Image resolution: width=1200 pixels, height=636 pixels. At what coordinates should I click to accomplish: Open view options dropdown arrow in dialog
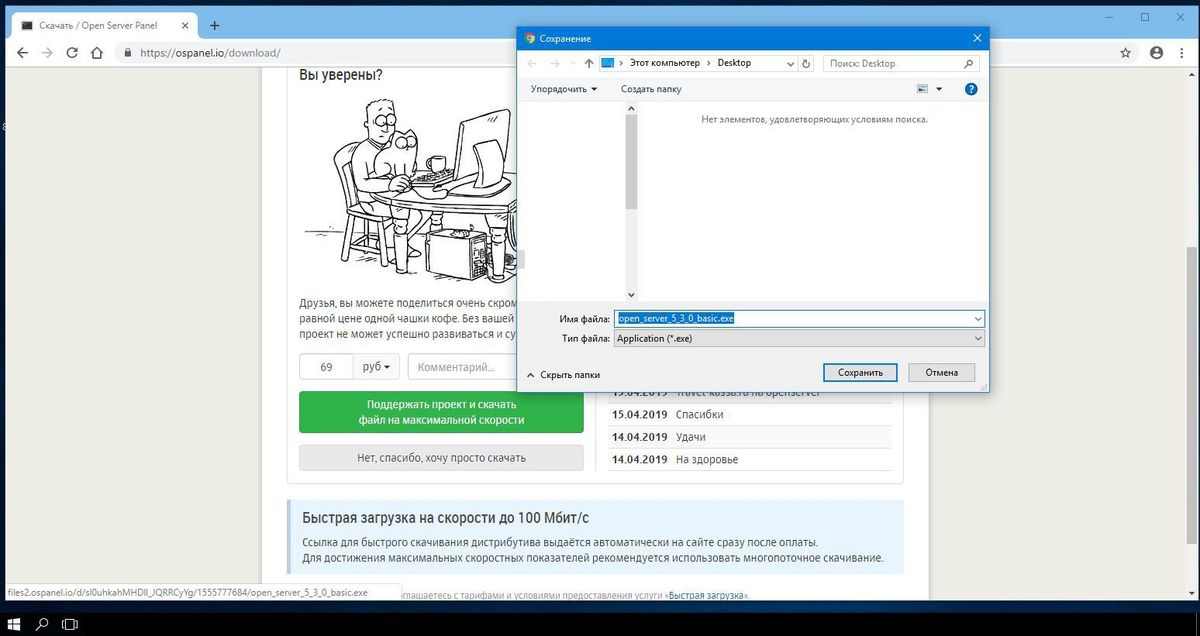point(939,89)
